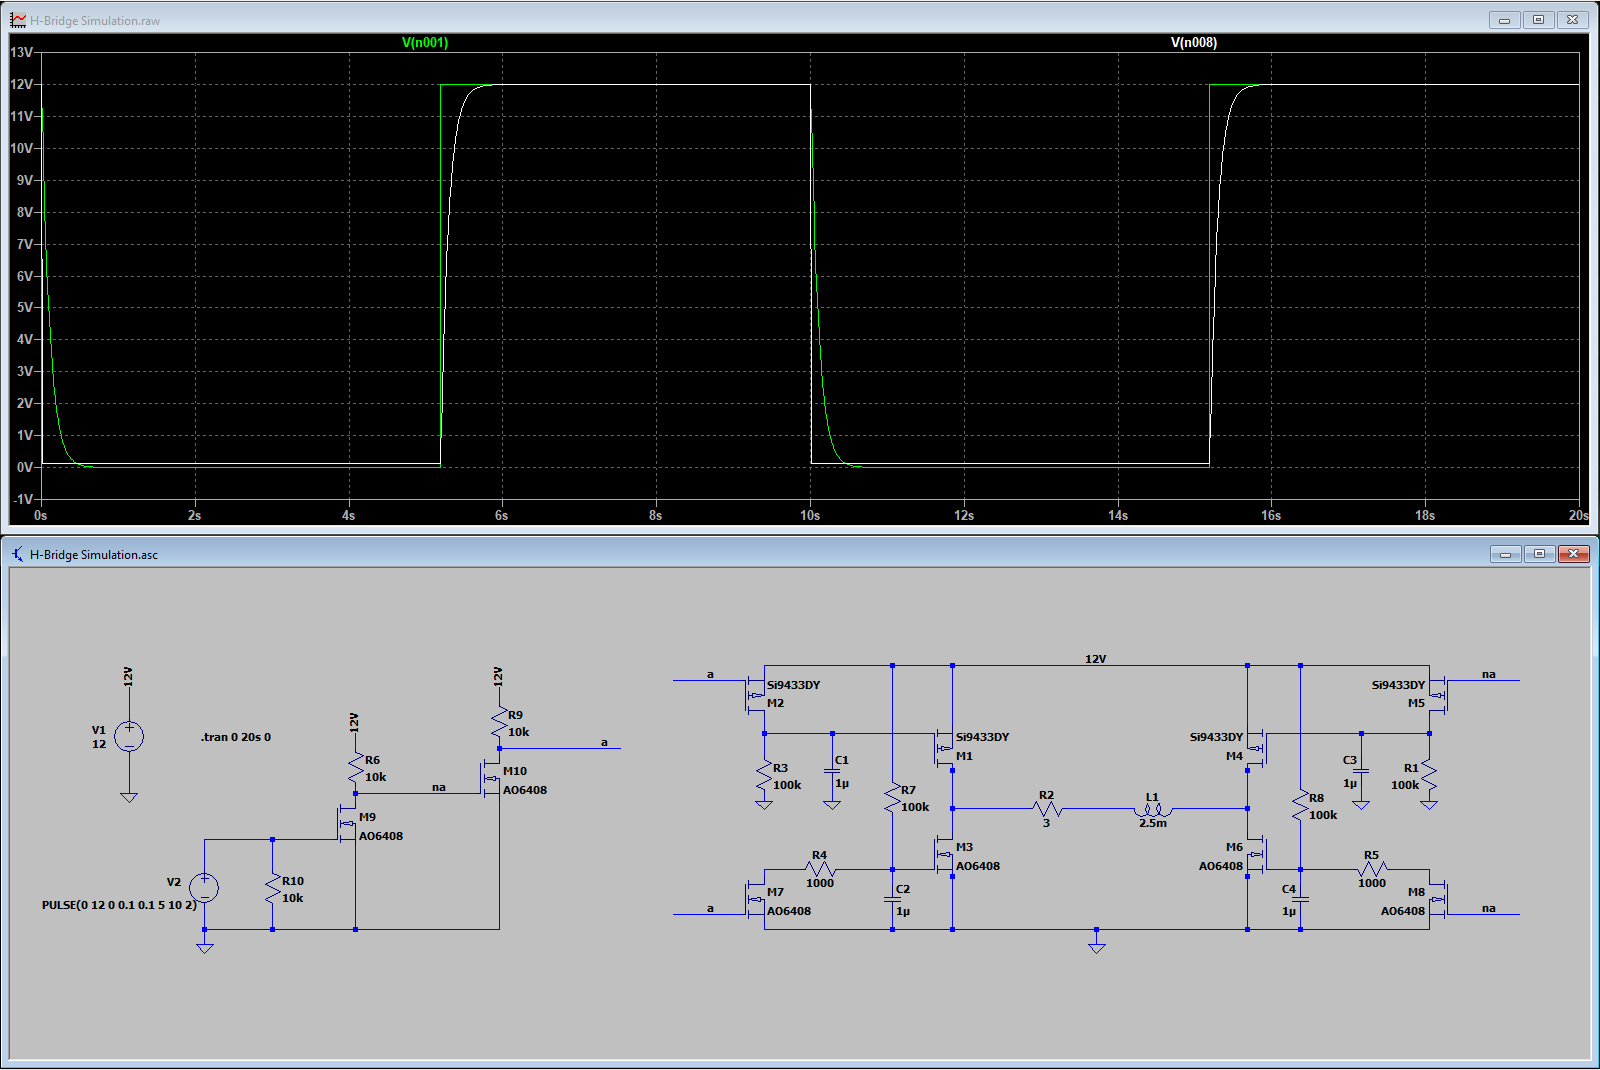Click capacitor C1 symbol in schematic
The width and height of the screenshot is (1600, 1070).
pyautogui.click(x=832, y=771)
